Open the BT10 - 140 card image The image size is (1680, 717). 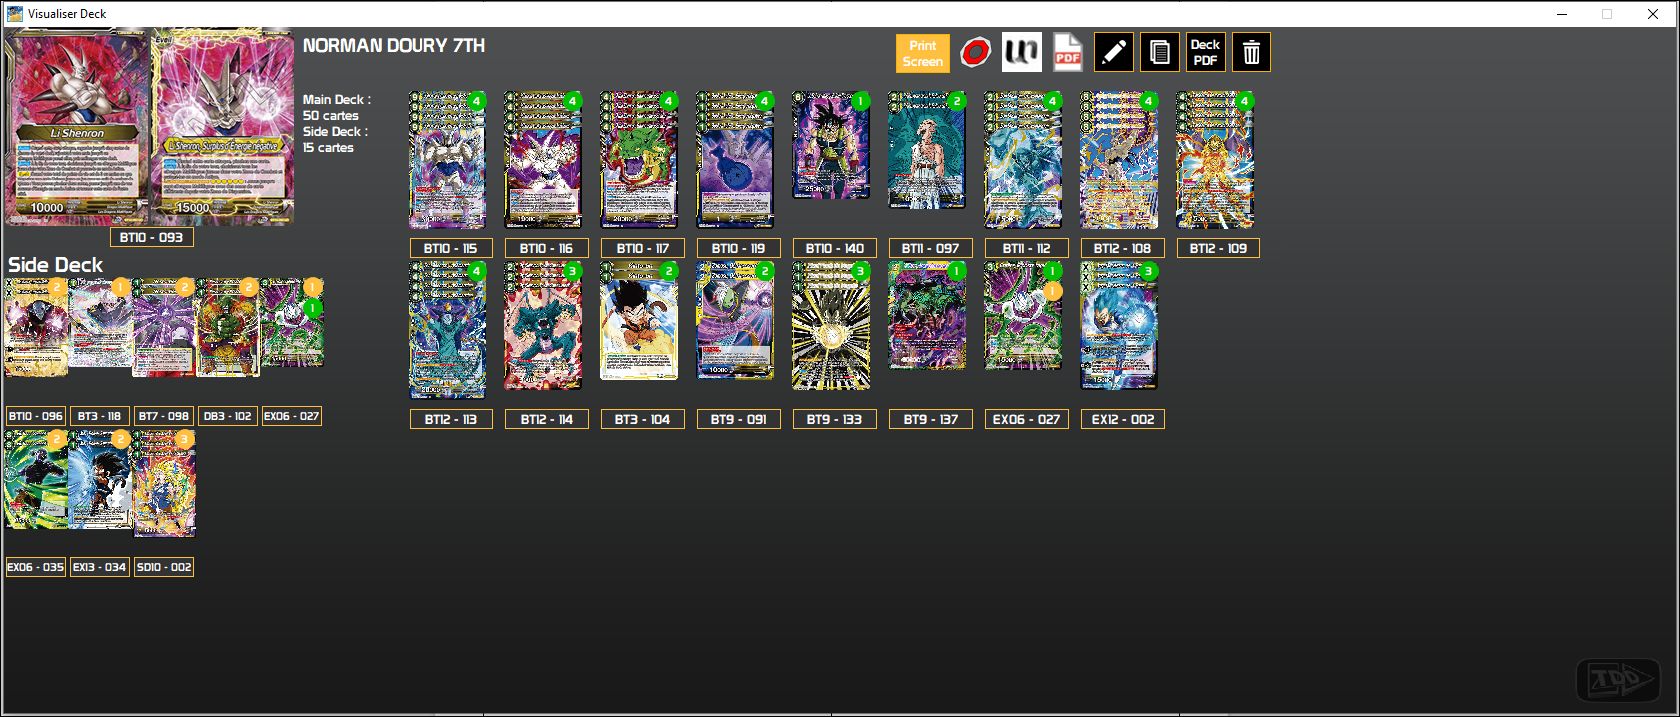tap(831, 145)
